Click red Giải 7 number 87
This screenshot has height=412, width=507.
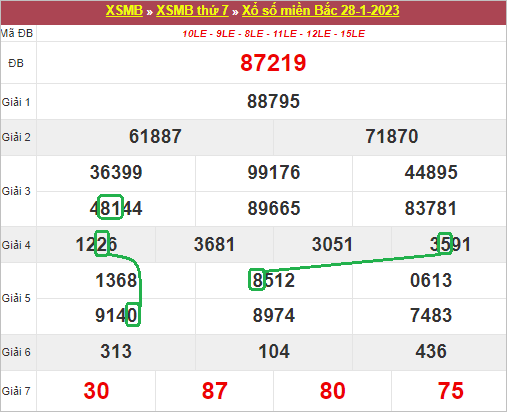pos(214,391)
